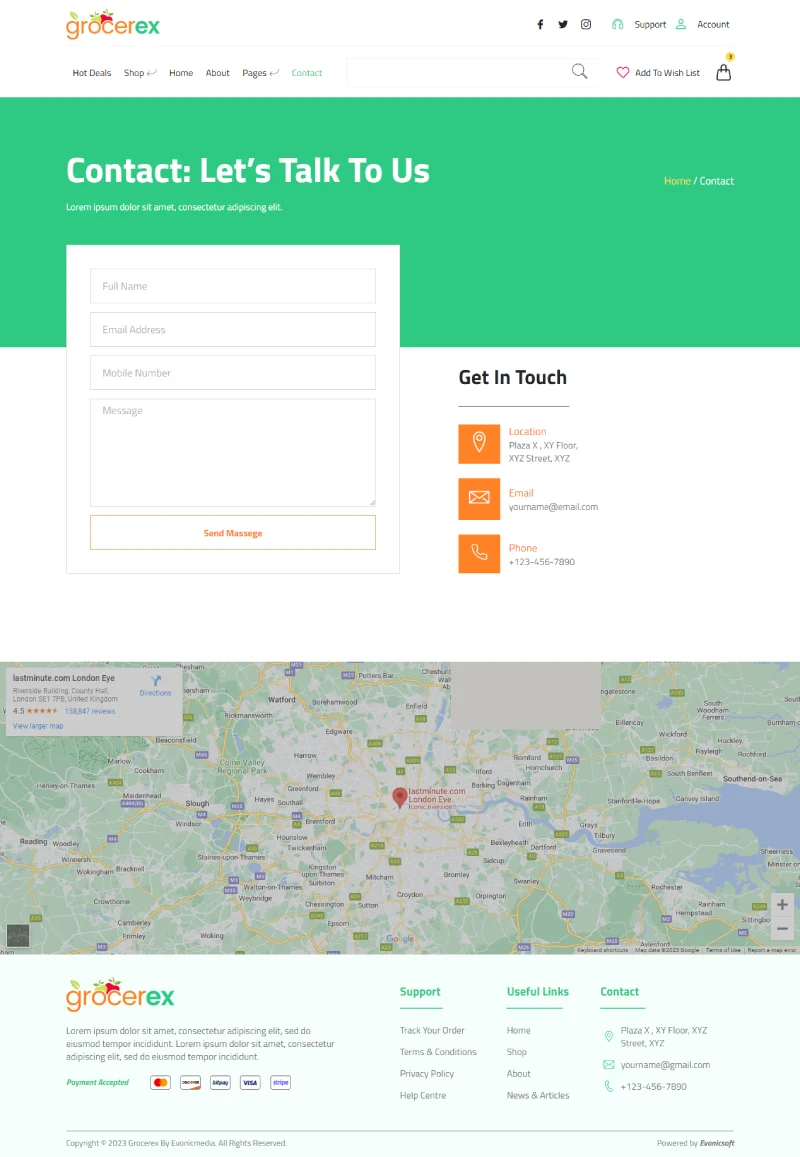Open Hot Deals menu item
This screenshot has height=1157, width=800.
pyautogui.click(x=92, y=73)
